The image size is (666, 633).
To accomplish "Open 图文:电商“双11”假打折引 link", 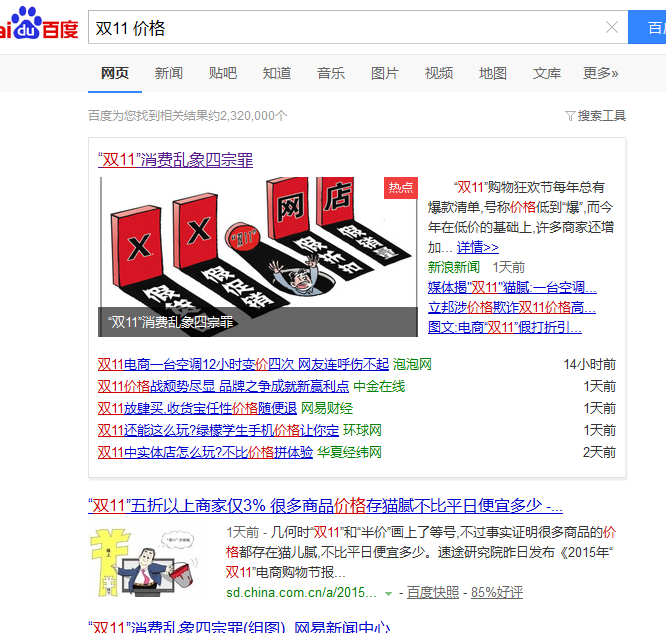I will 505,327.
